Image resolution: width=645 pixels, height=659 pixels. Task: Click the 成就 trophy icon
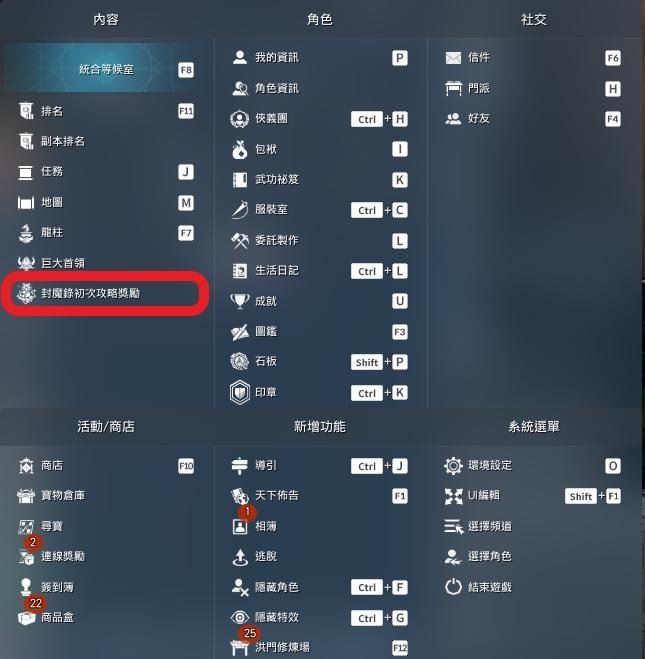240,301
